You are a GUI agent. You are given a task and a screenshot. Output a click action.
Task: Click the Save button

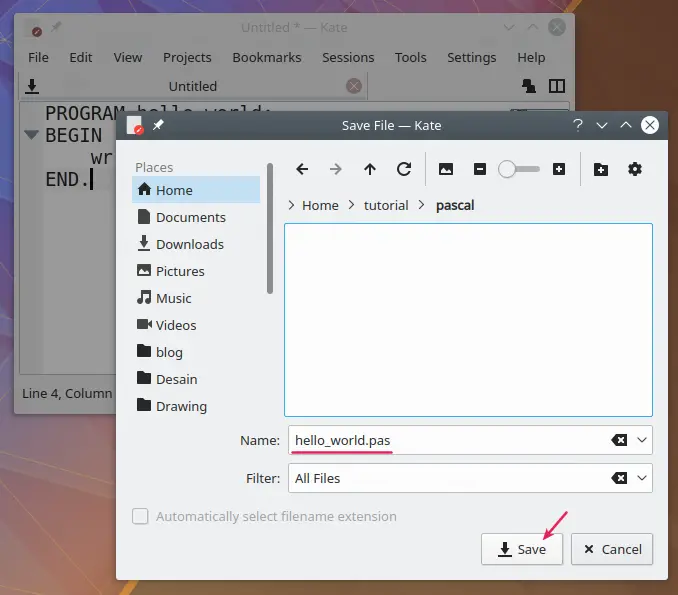[x=522, y=549]
